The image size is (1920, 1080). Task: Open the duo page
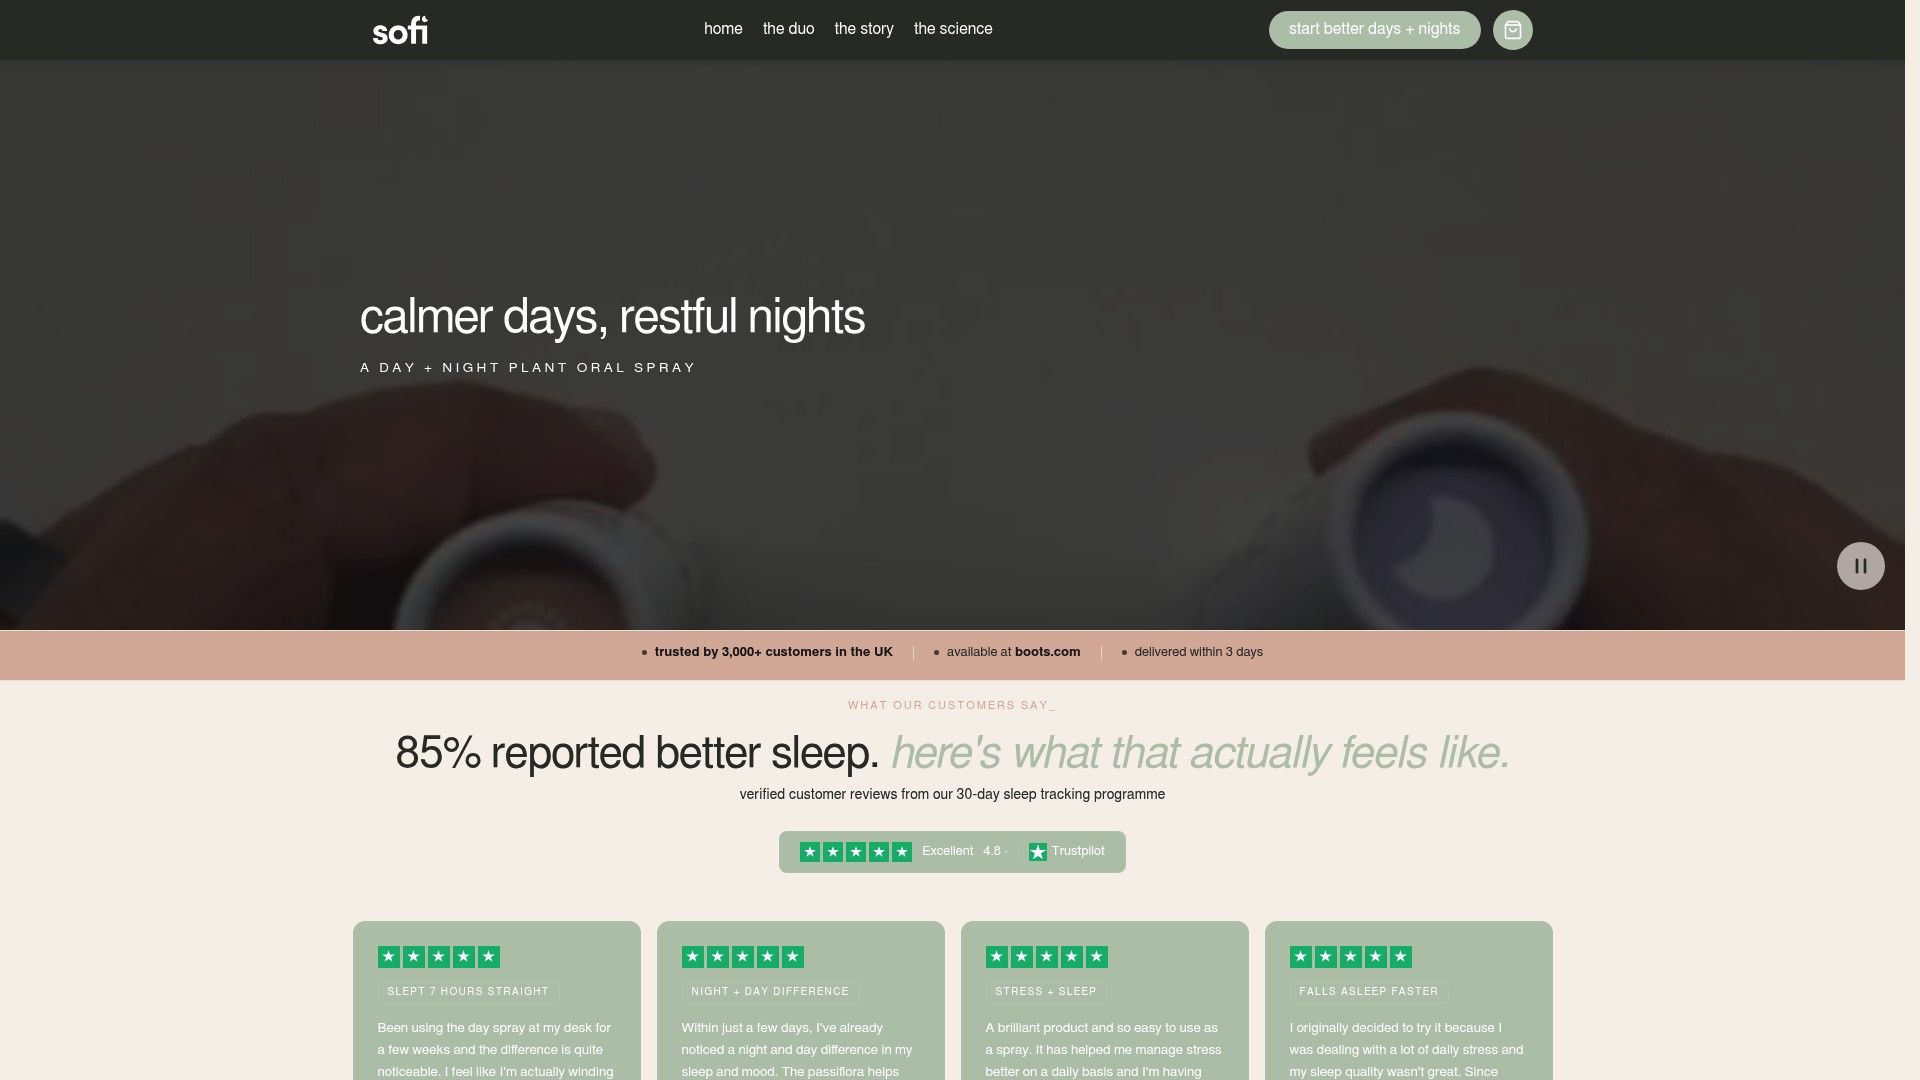click(788, 29)
